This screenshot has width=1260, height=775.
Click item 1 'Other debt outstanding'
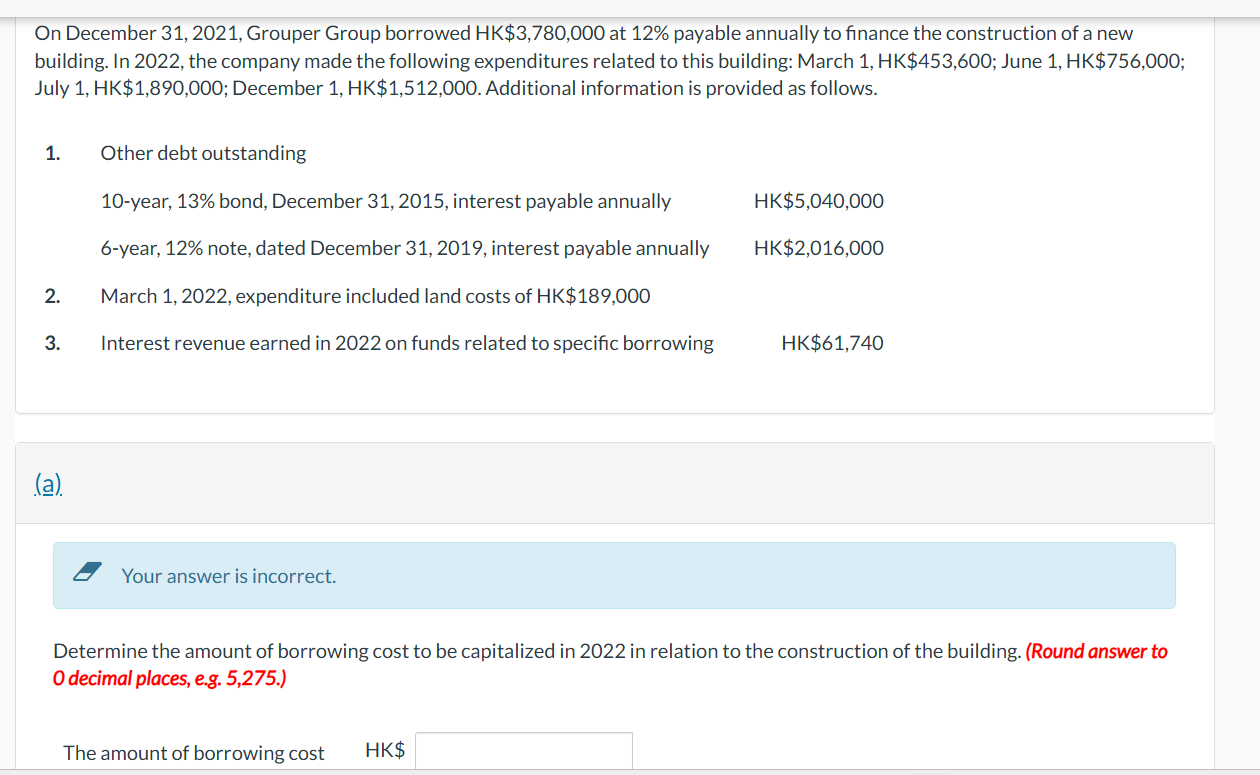[x=203, y=153]
